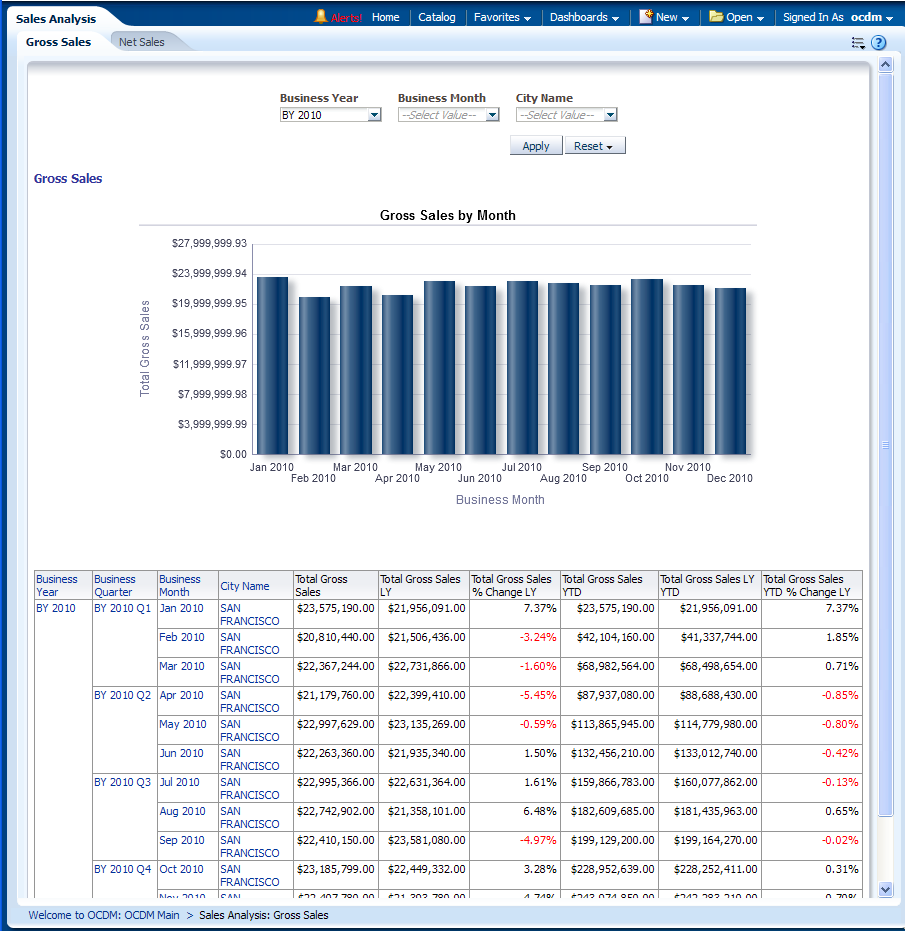The height and width of the screenshot is (931, 905).
Task: Switch to the Net Sales tab
Action: click(x=142, y=42)
